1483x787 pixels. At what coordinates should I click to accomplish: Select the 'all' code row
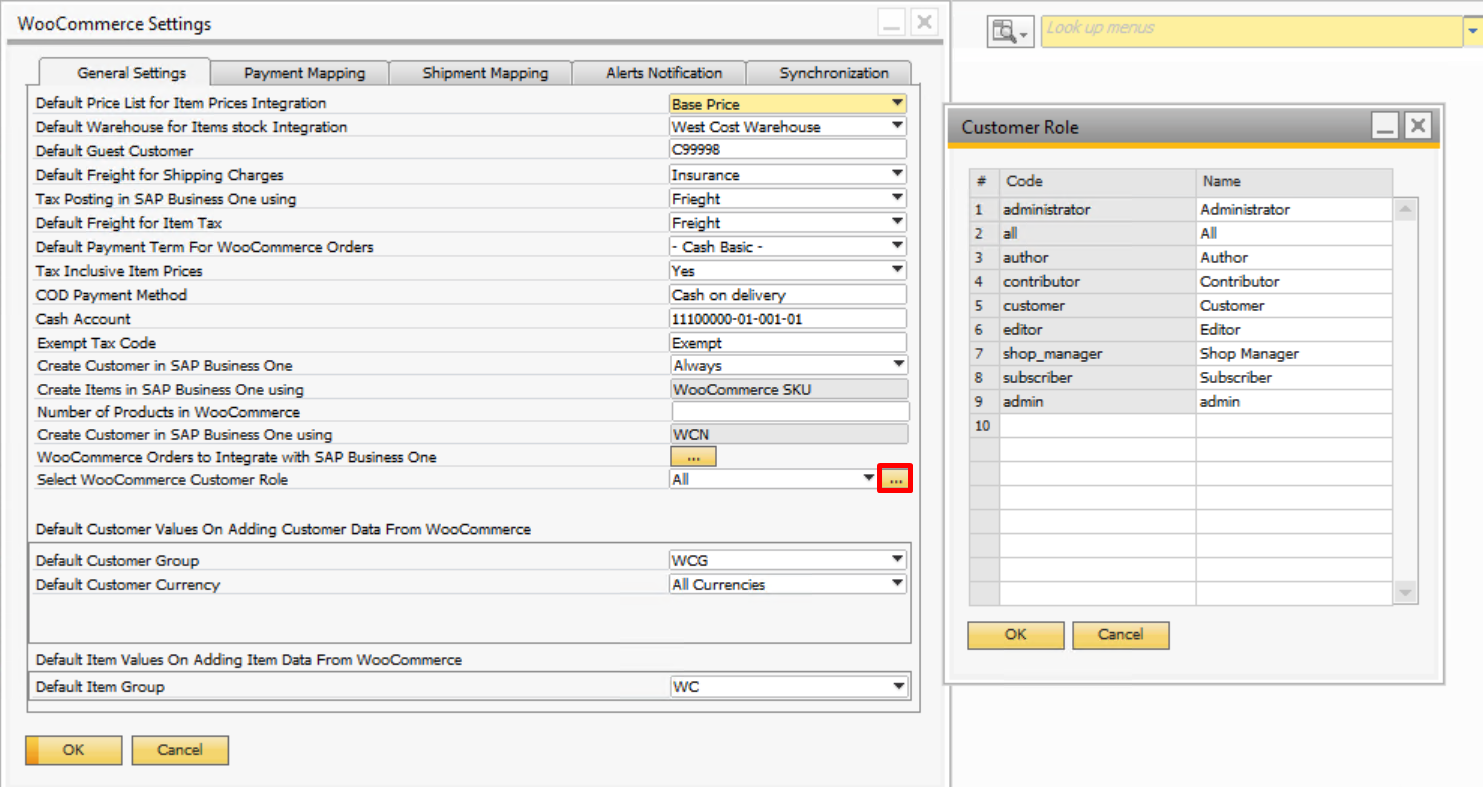click(1097, 234)
